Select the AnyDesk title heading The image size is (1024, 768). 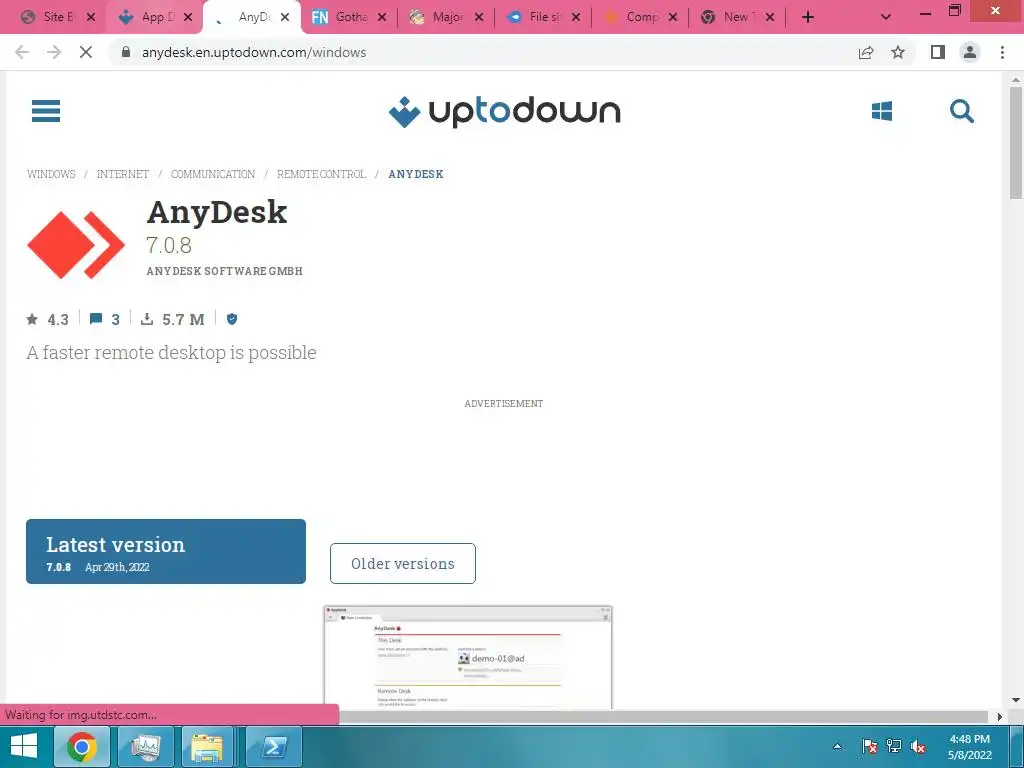tap(217, 212)
